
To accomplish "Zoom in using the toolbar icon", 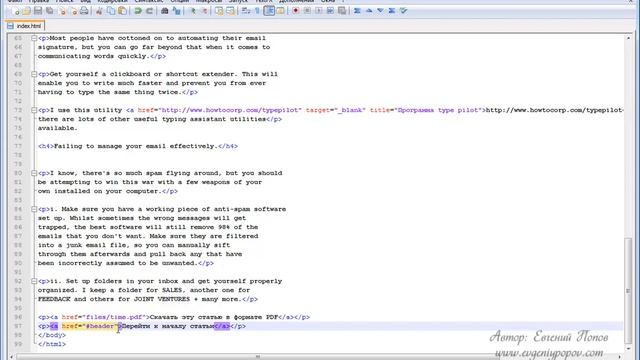I will (193, 11).
